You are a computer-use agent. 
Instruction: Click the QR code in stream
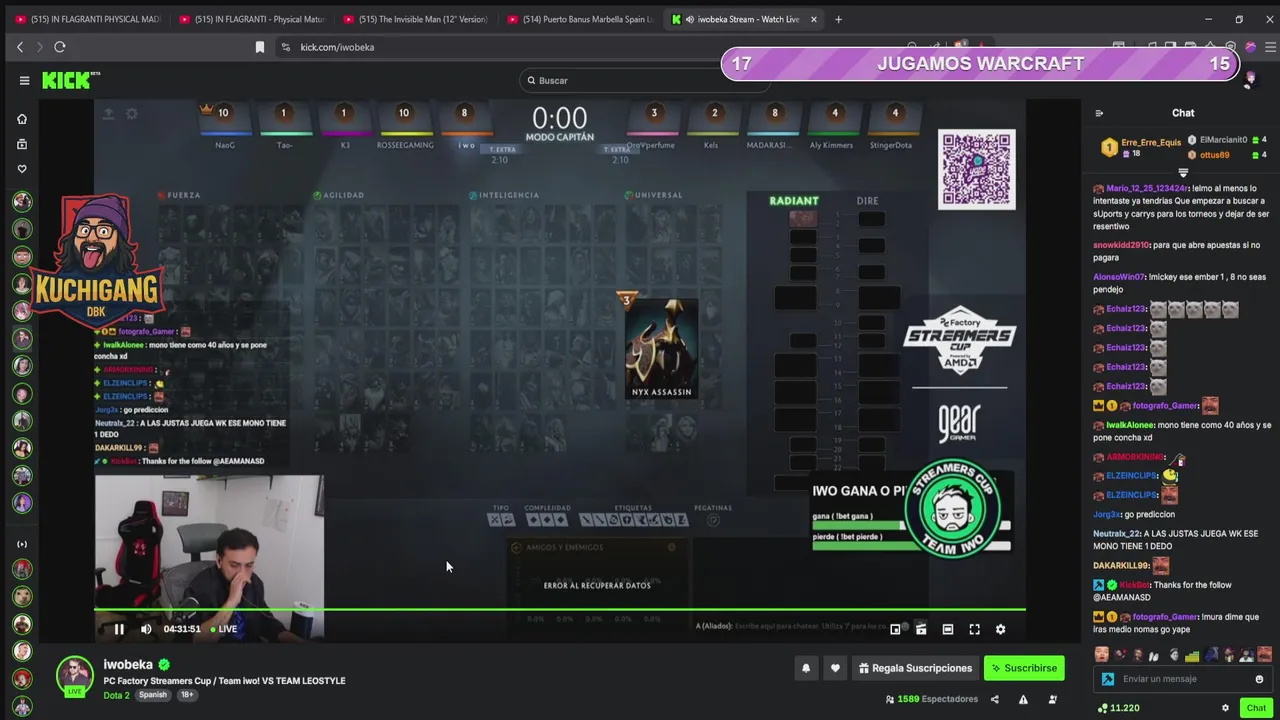tap(976, 169)
